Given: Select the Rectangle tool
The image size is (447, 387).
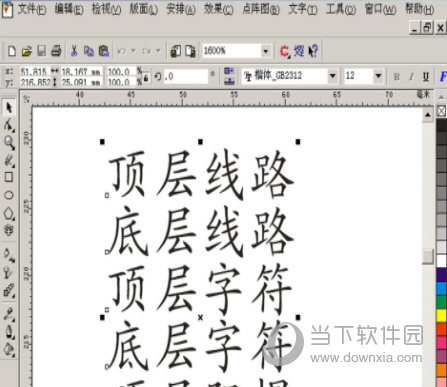Looking at the screenshot, I should [x=9, y=177].
